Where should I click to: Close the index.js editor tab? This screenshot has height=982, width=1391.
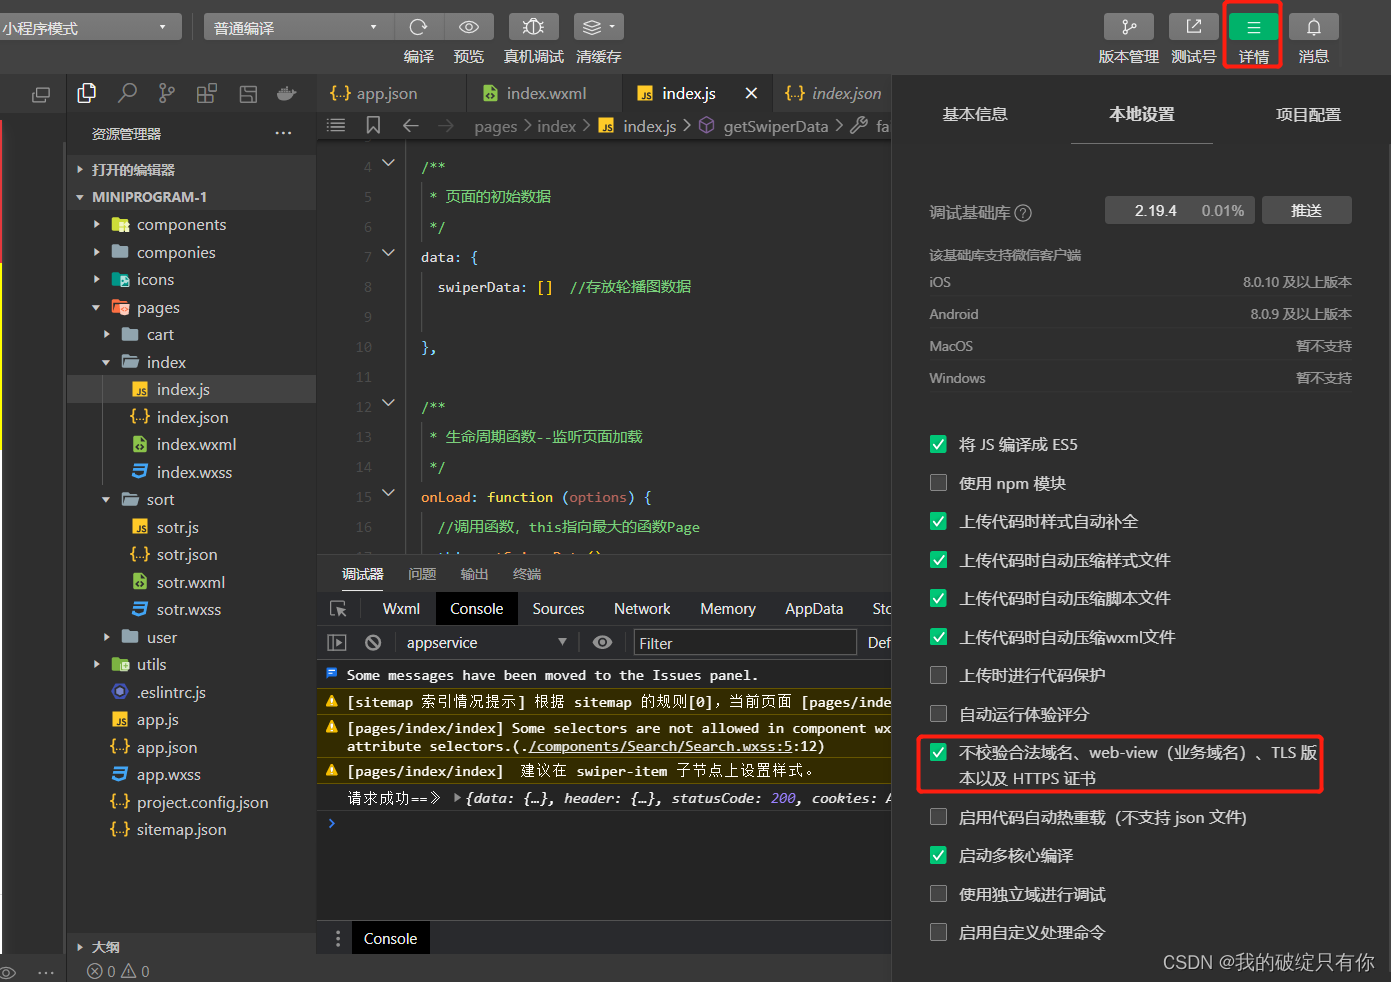[x=751, y=93]
